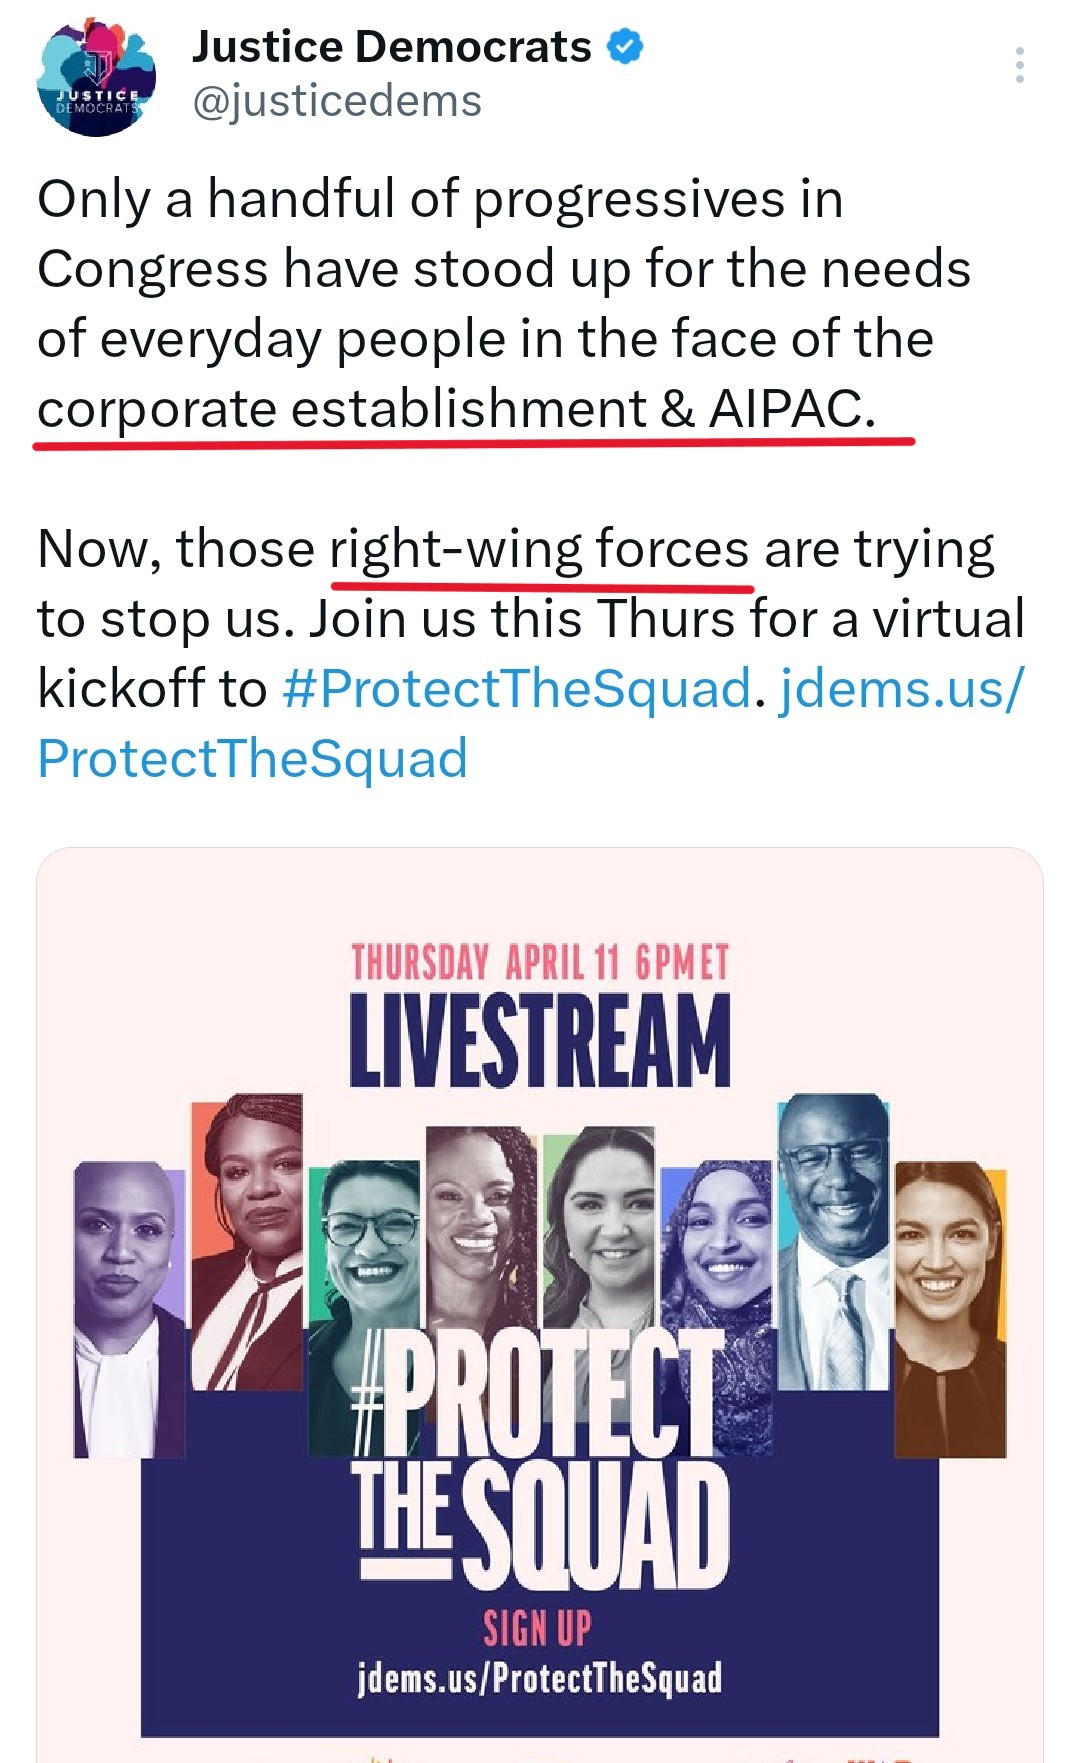Click the Justice Democrats display name
Image resolution: width=1080 pixels, height=1763 pixels.
[391, 47]
